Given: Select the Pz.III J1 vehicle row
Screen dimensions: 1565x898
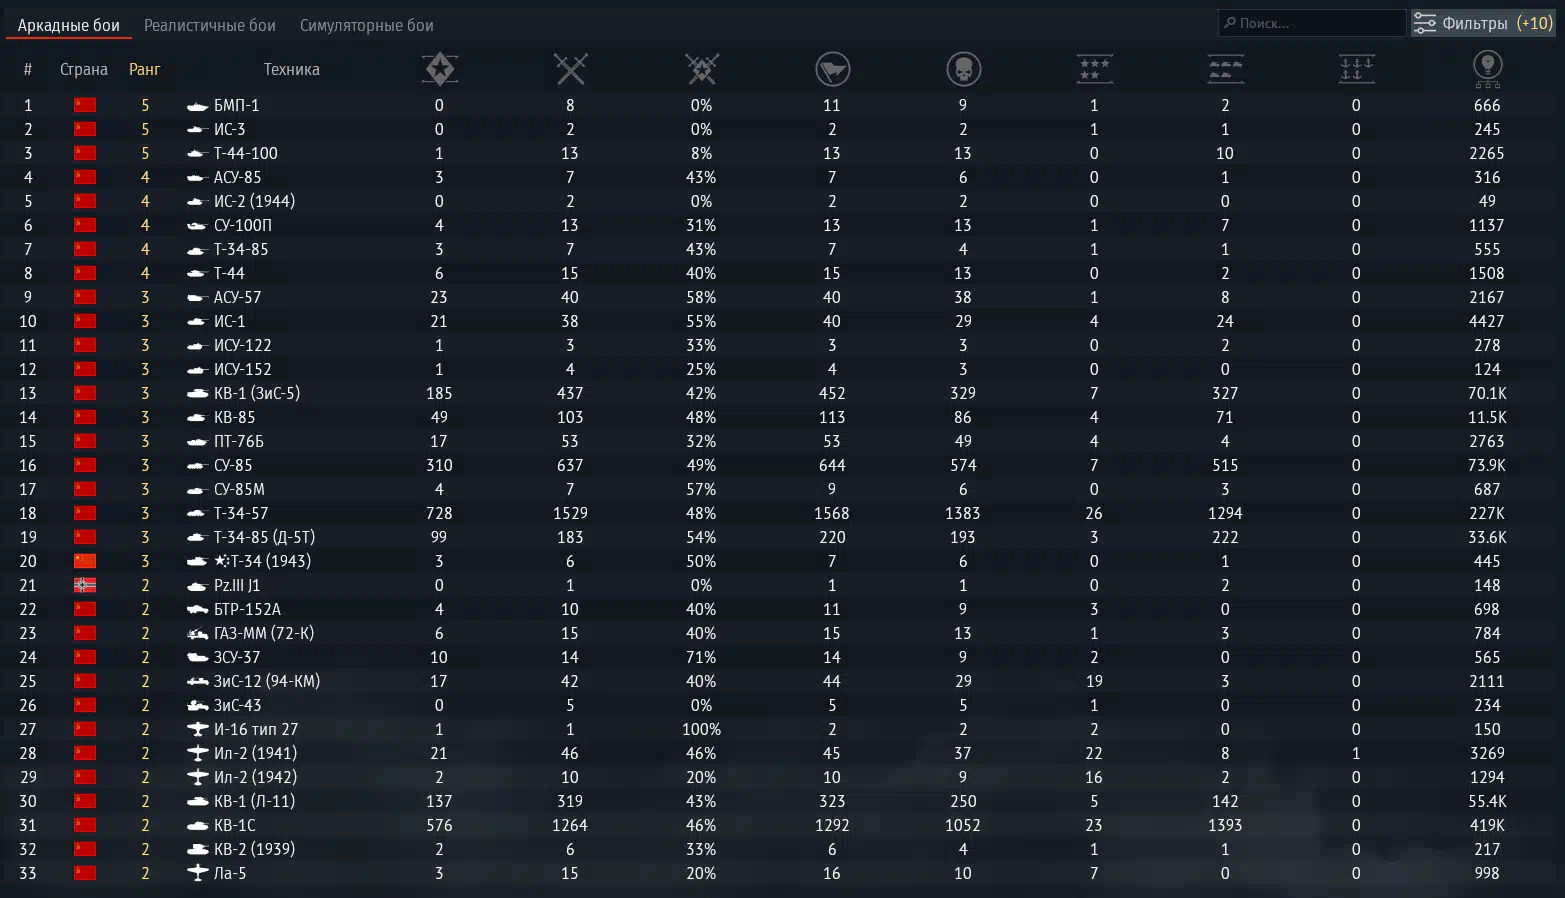Looking at the screenshot, I should [x=782, y=585].
